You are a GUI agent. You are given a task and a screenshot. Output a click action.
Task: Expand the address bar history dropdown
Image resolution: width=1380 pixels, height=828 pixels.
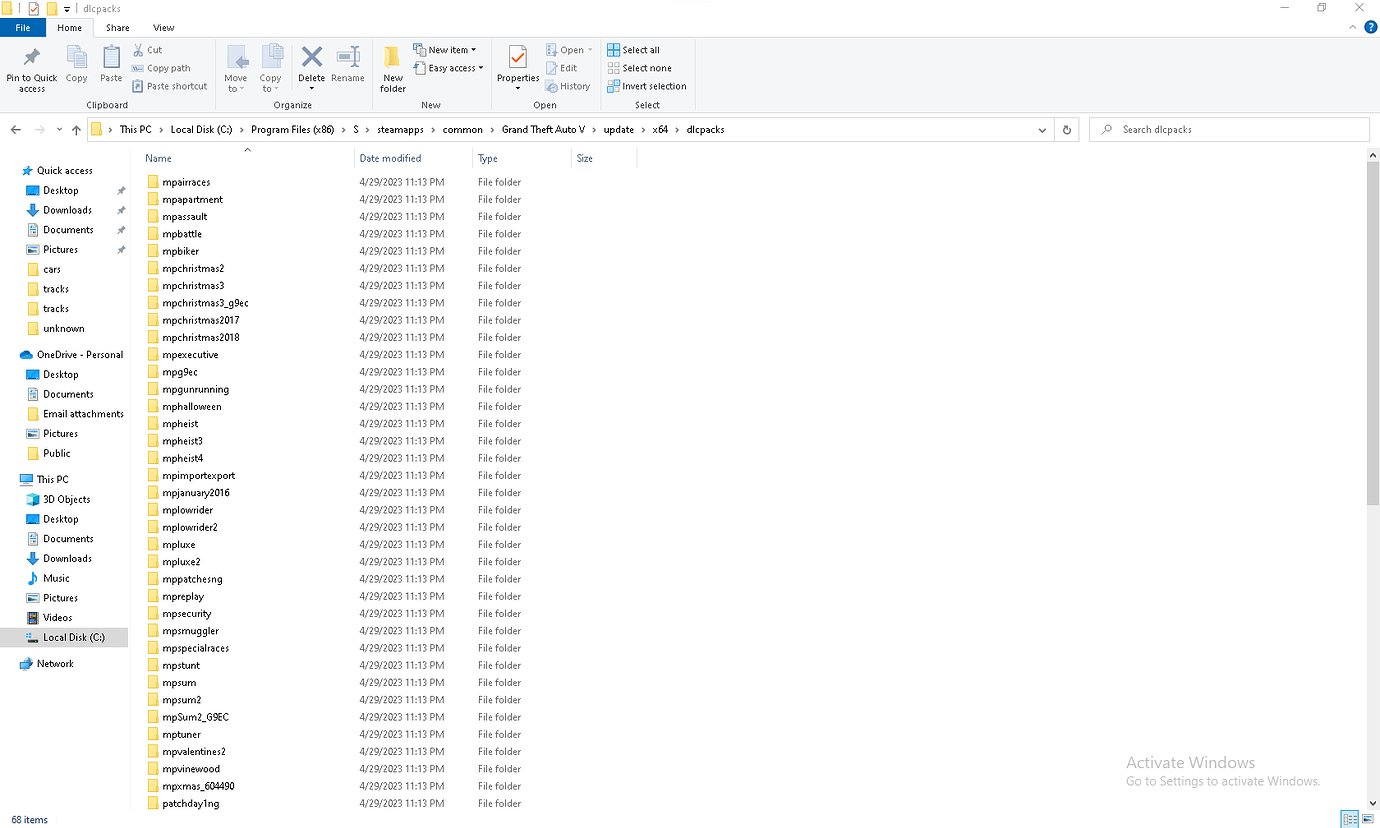1042,130
